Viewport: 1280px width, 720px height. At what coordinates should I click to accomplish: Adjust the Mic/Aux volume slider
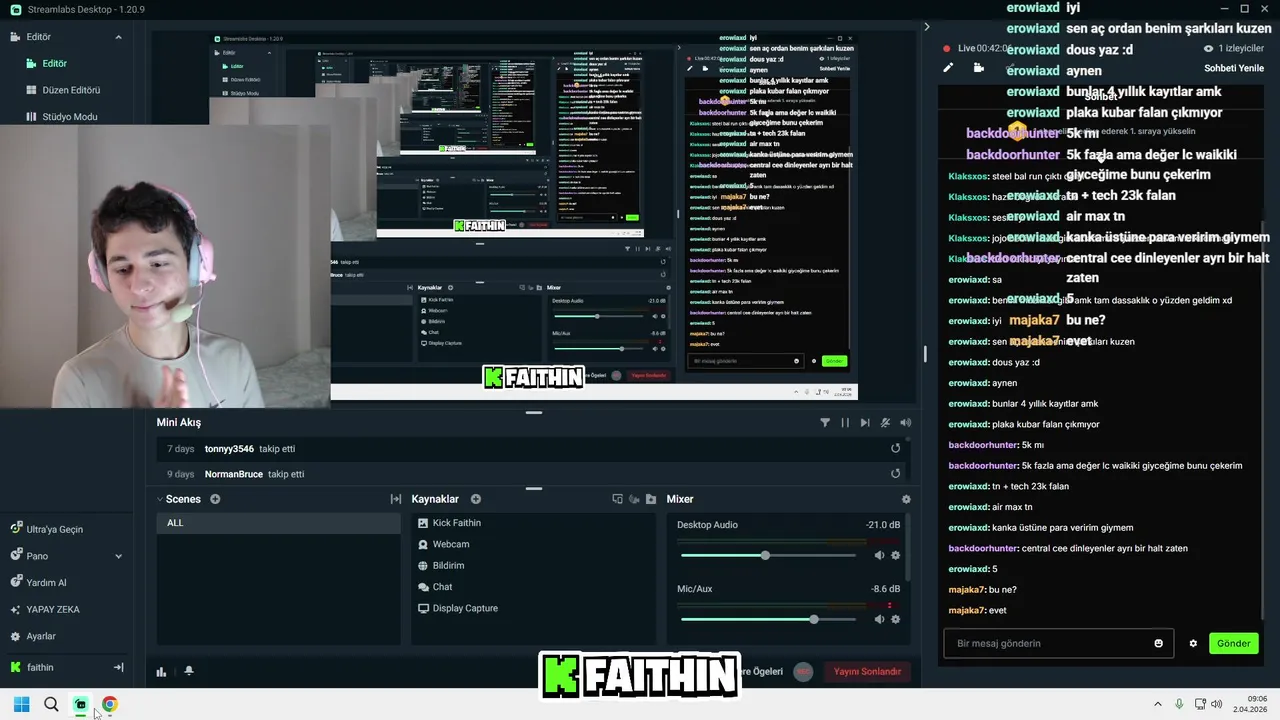pyautogui.click(x=768, y=619)
